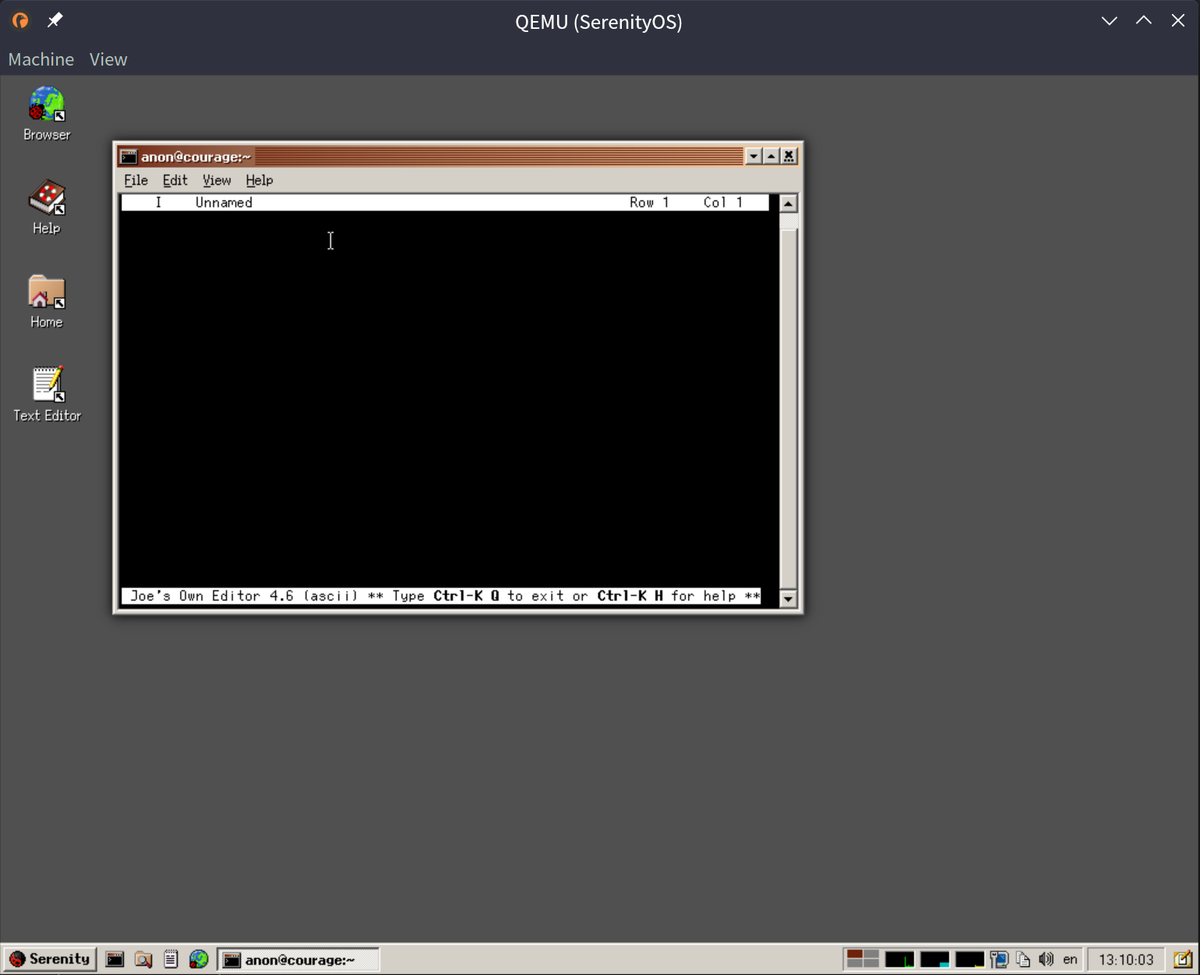Viewport: 1200px width, 975px height.
Task: Open the CPU usage graph applet
Action: [899, 959]
